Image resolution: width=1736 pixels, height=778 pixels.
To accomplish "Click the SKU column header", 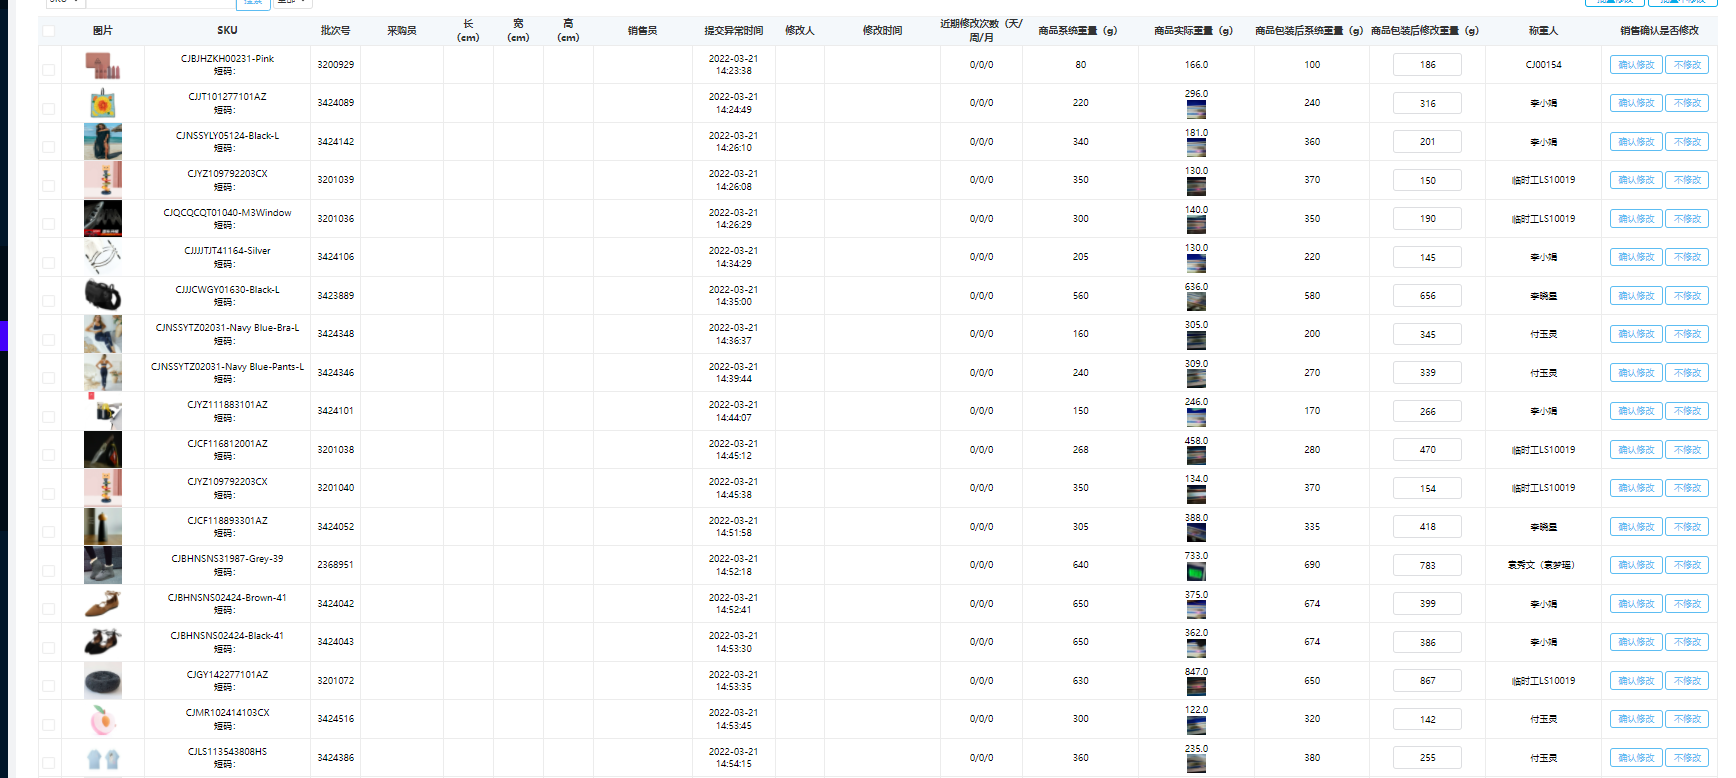I will (x=227, y=31).
